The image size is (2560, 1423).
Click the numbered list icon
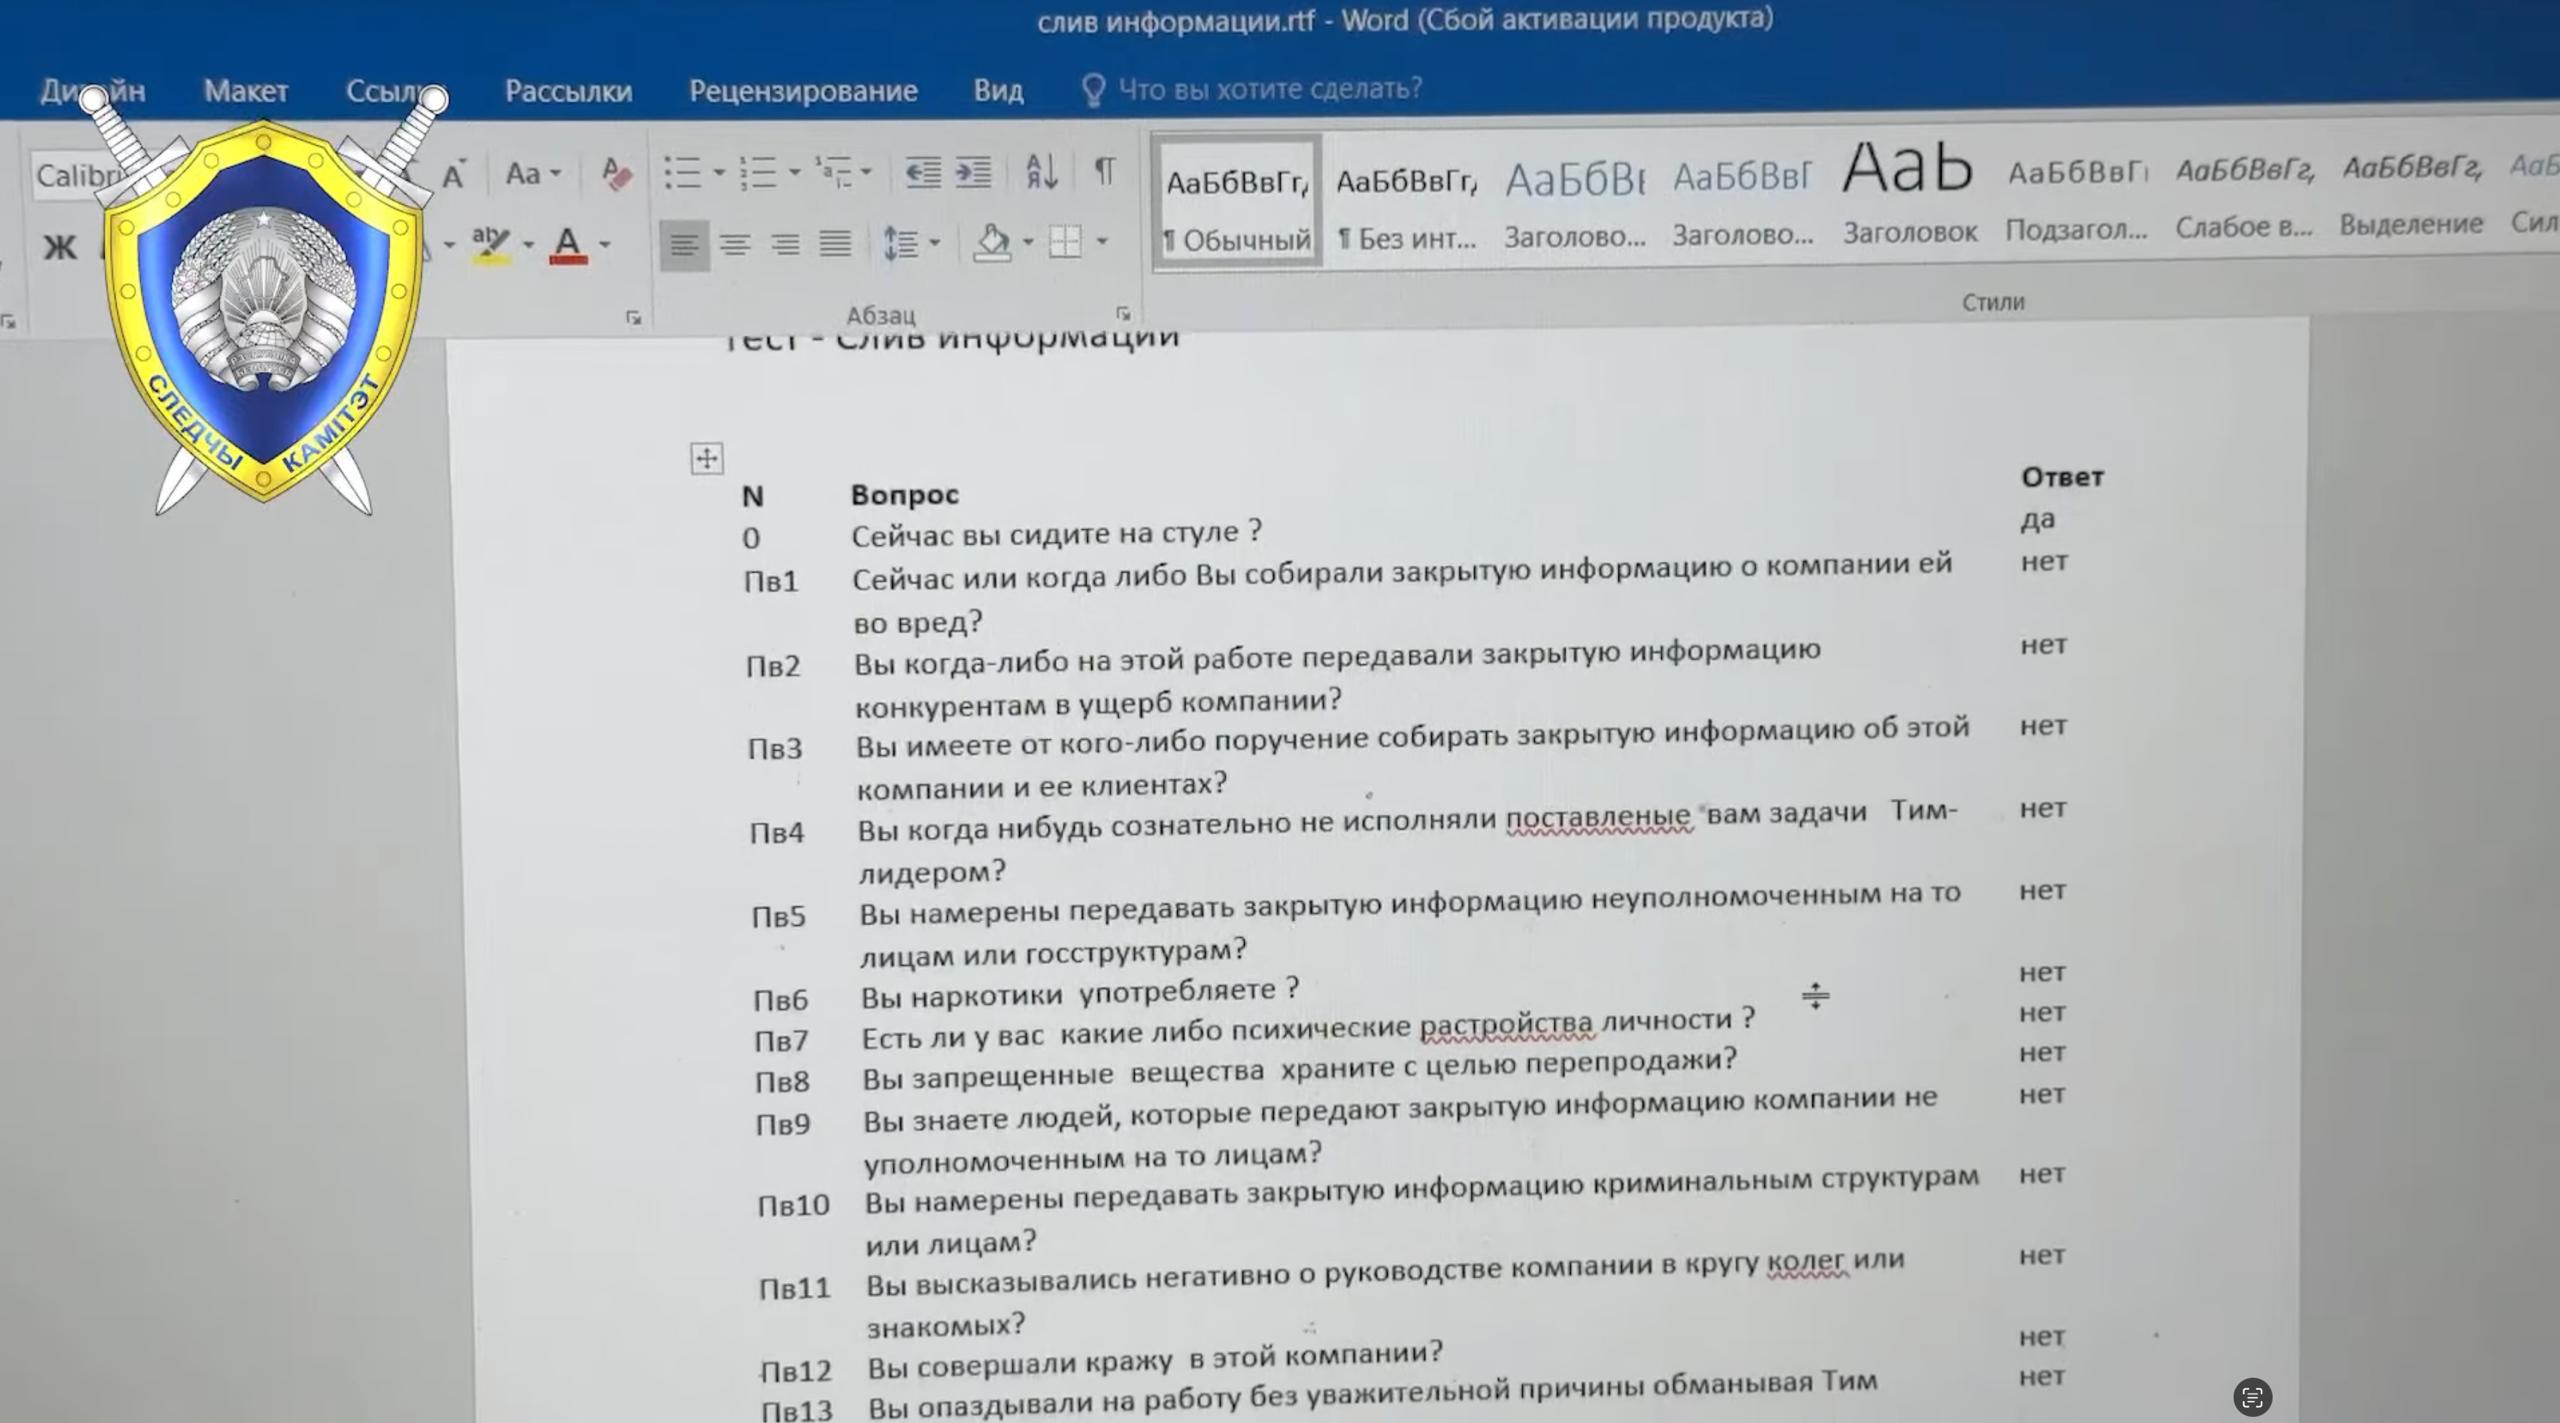tap(758, 173)
